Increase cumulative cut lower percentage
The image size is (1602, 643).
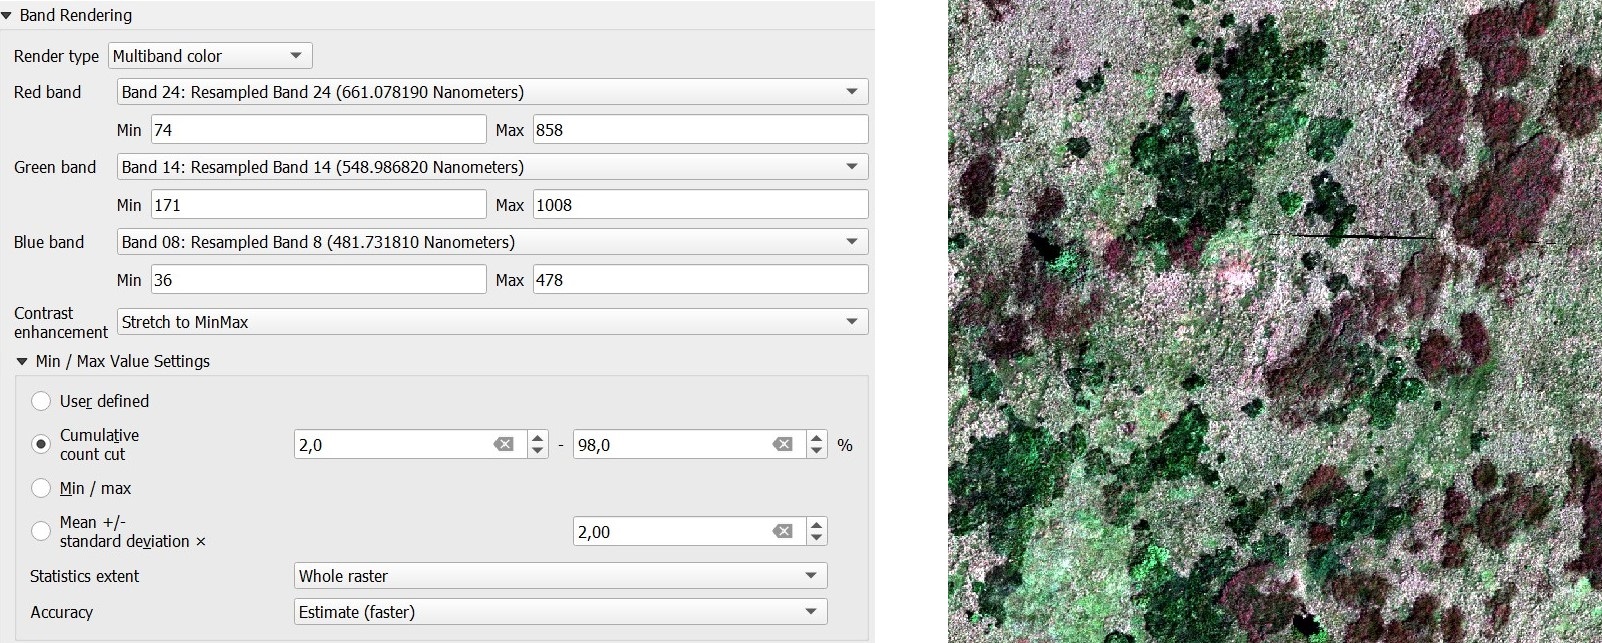(x=538, y=438)
